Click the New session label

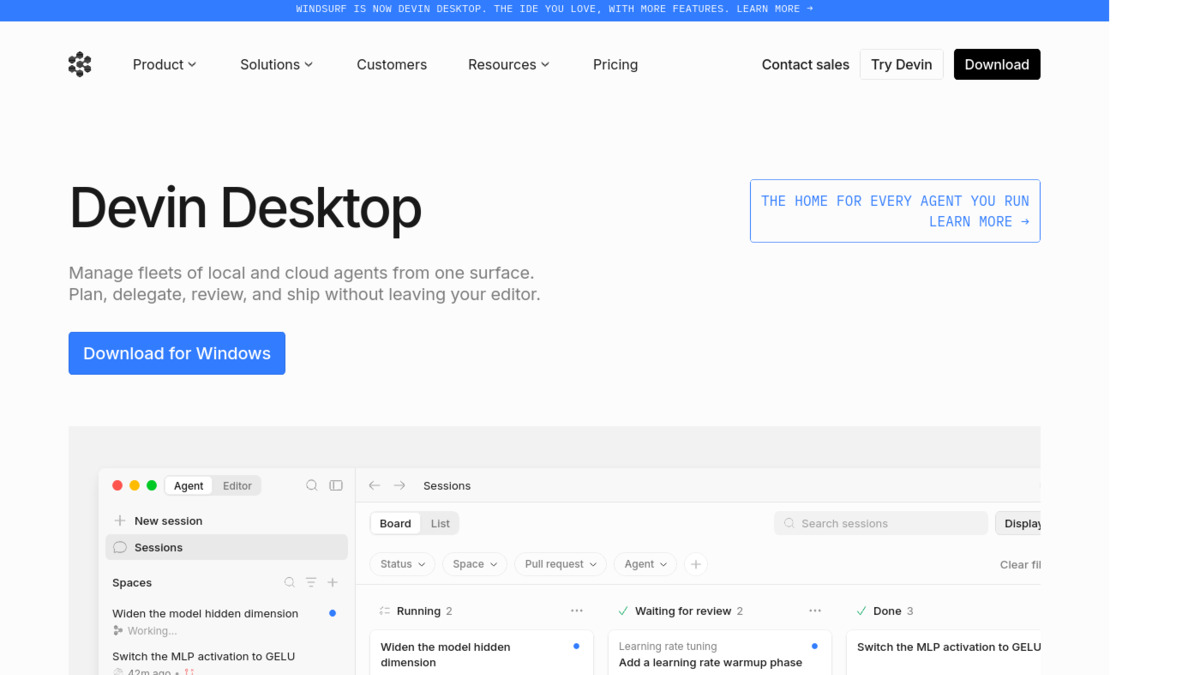[x=168, y=521]
